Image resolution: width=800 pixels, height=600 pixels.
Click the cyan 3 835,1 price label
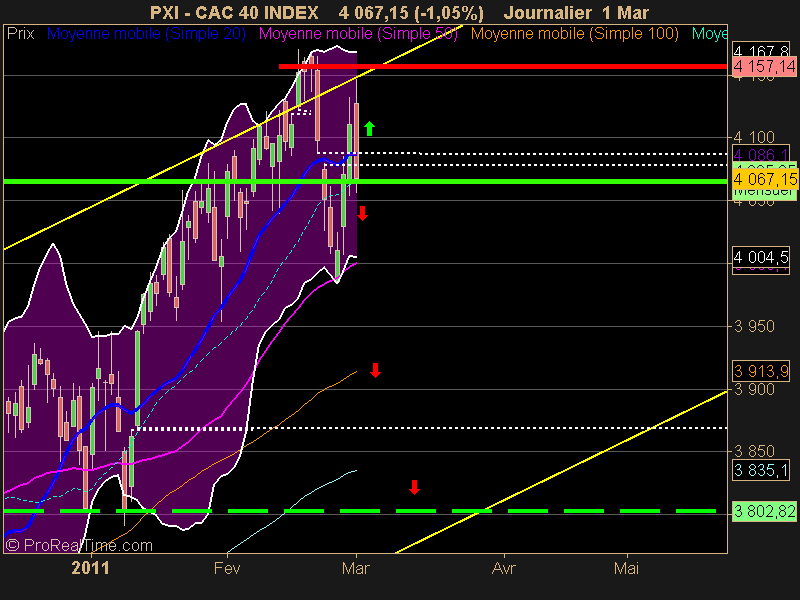click(761, 470)
